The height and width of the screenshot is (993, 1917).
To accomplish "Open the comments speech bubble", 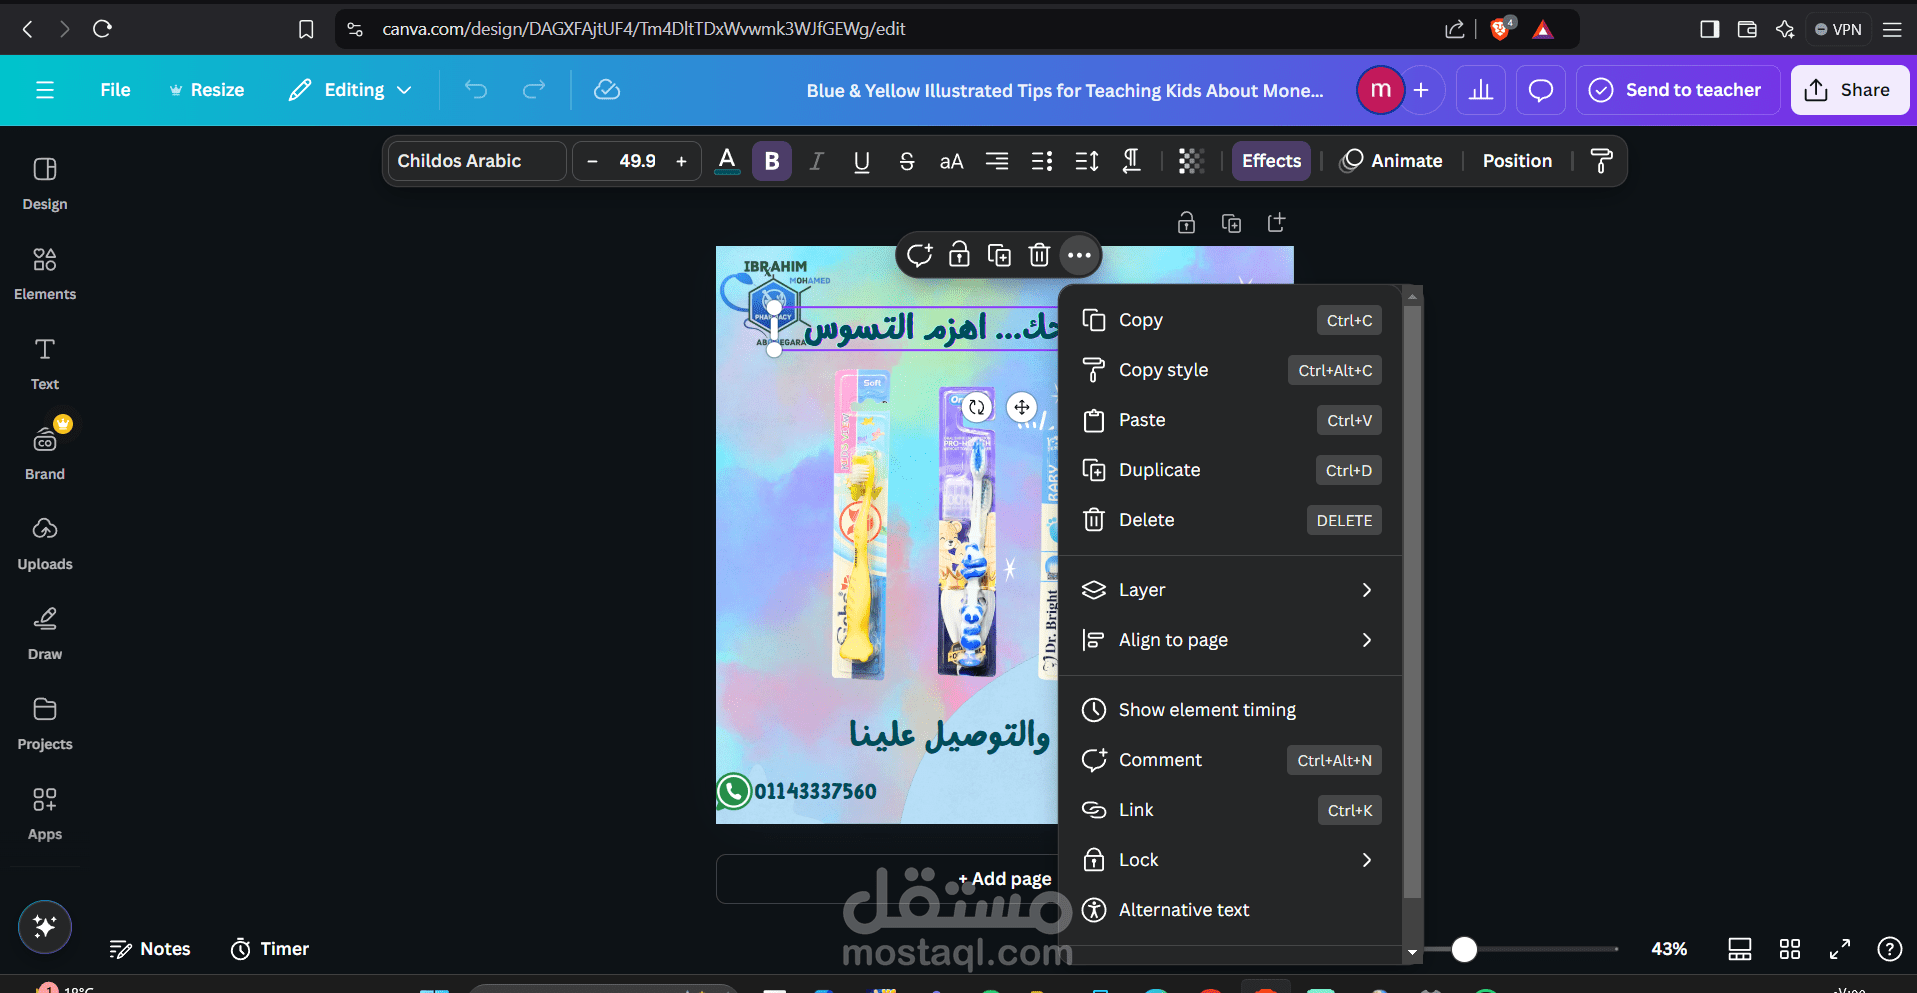I will pyautogui.click(x=1541, y=90).
